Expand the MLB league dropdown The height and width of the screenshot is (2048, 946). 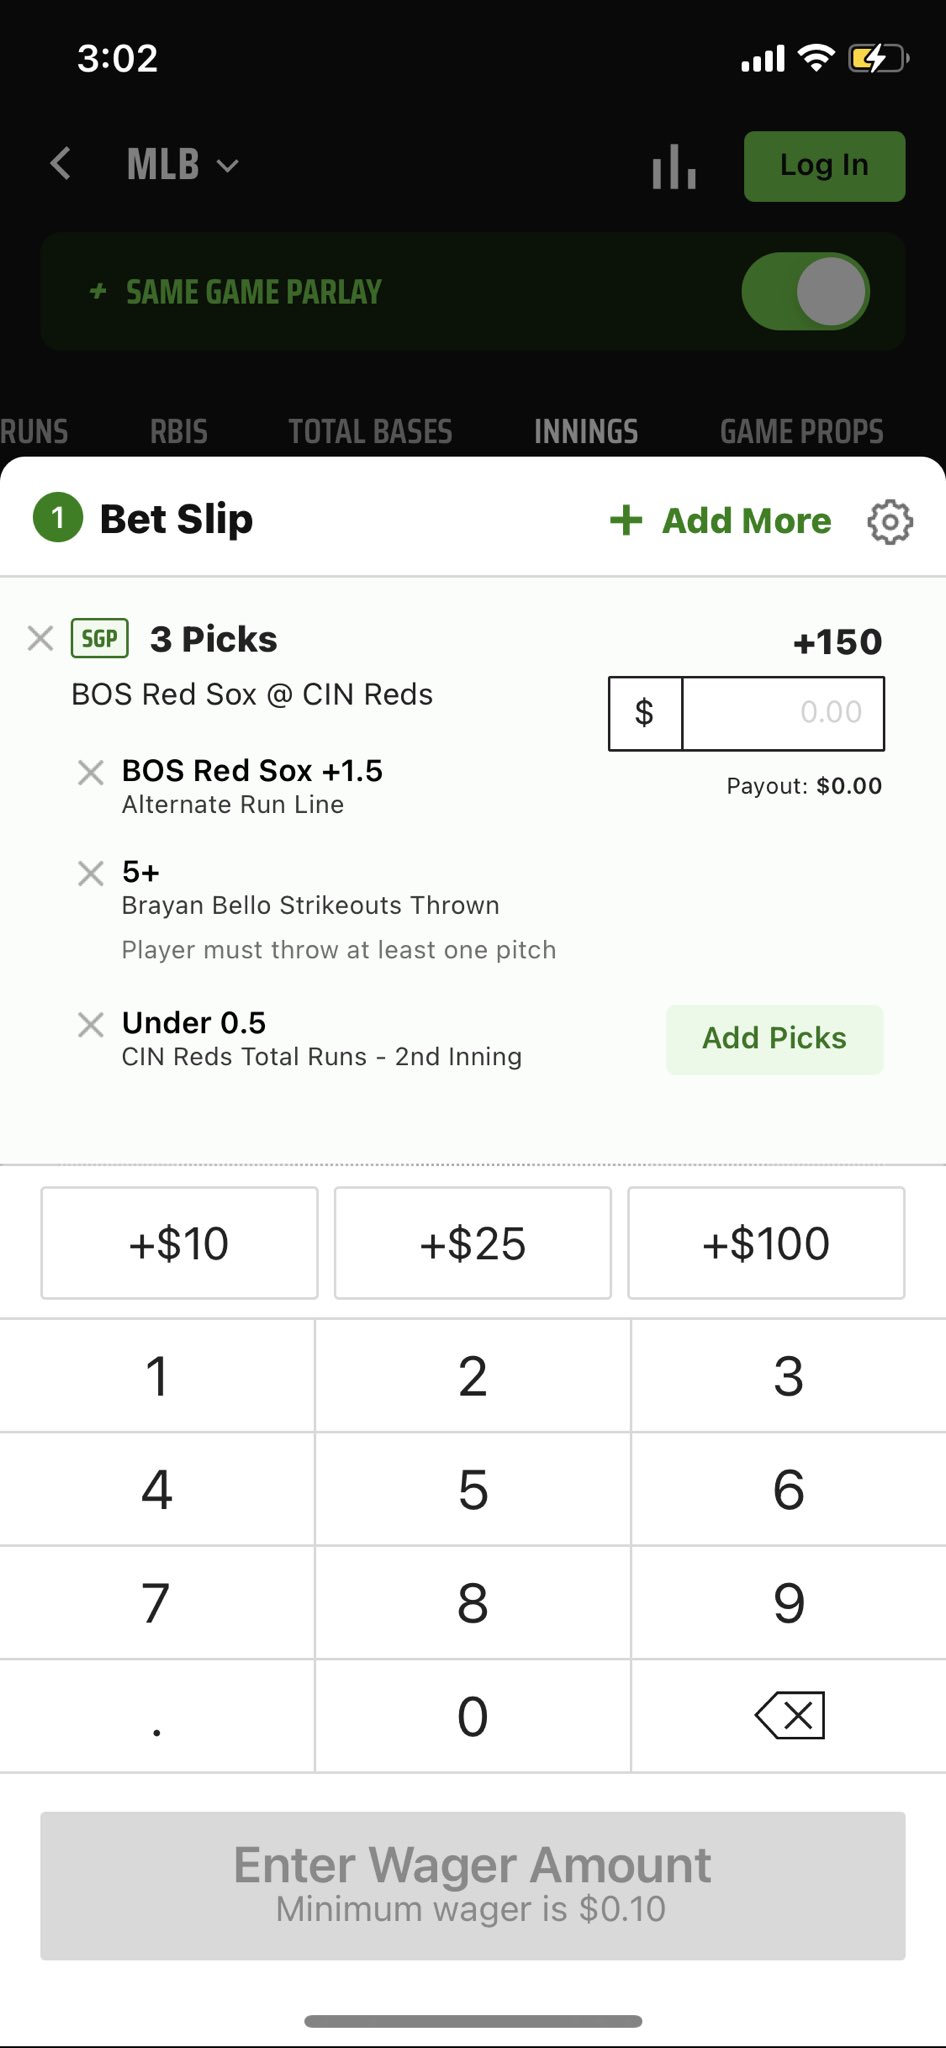tap(182, 165)
